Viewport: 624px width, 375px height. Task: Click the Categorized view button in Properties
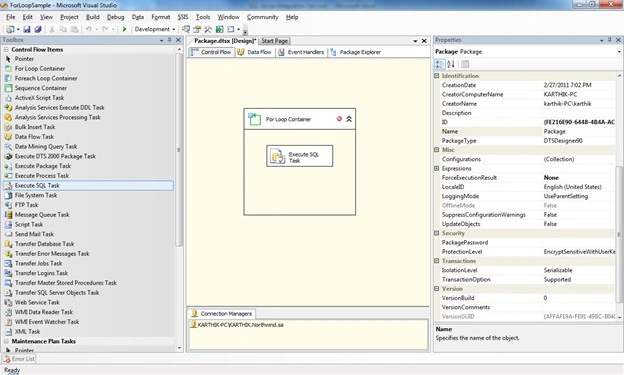coord(440,64)
